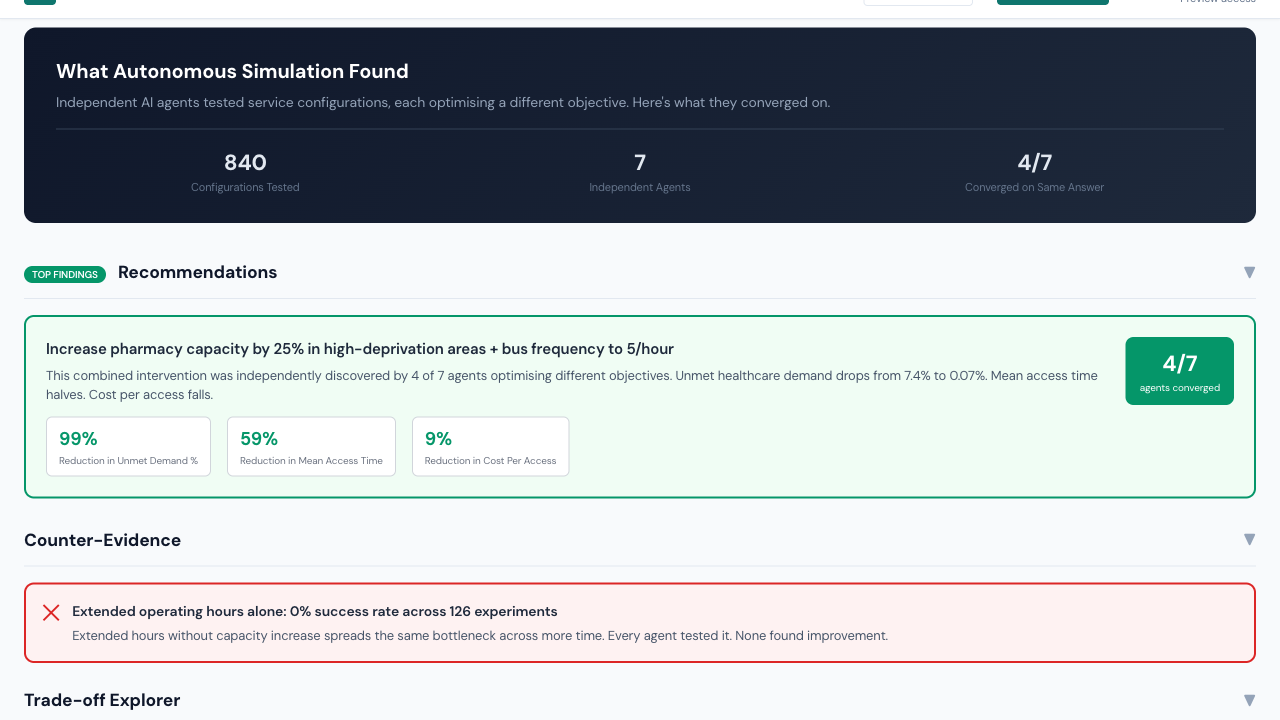Collapse the Counter-Evidence section

(1249, 539)
